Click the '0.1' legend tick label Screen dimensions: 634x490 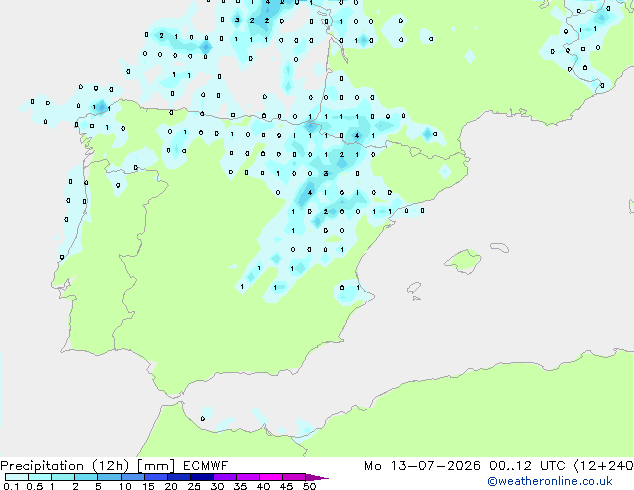11,486
